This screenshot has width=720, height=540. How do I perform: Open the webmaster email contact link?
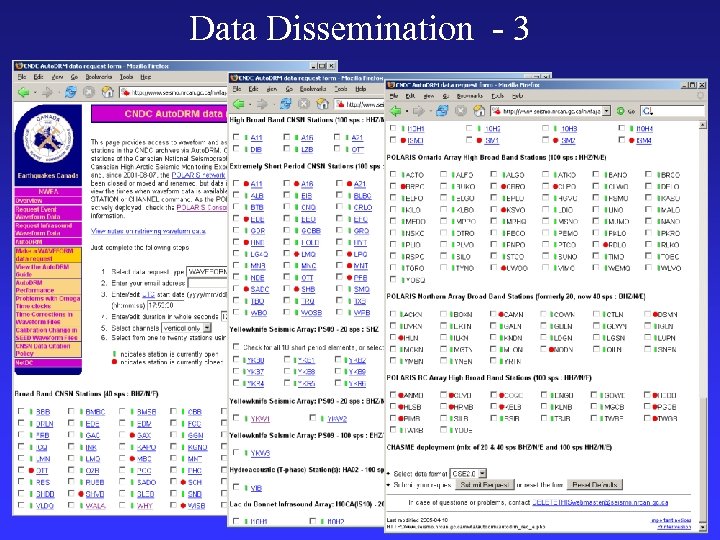pos(600,502)
